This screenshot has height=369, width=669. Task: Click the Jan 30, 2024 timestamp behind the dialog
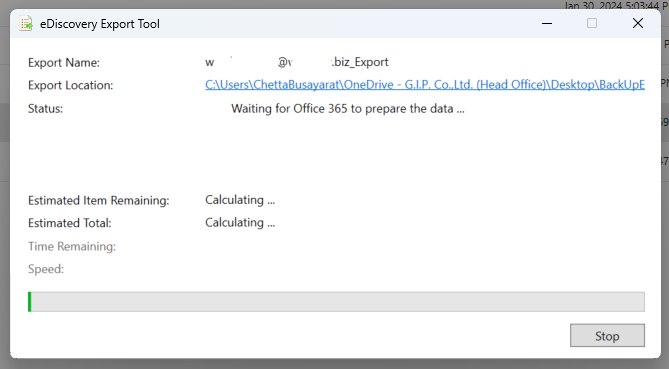click(x=616, y=5)
